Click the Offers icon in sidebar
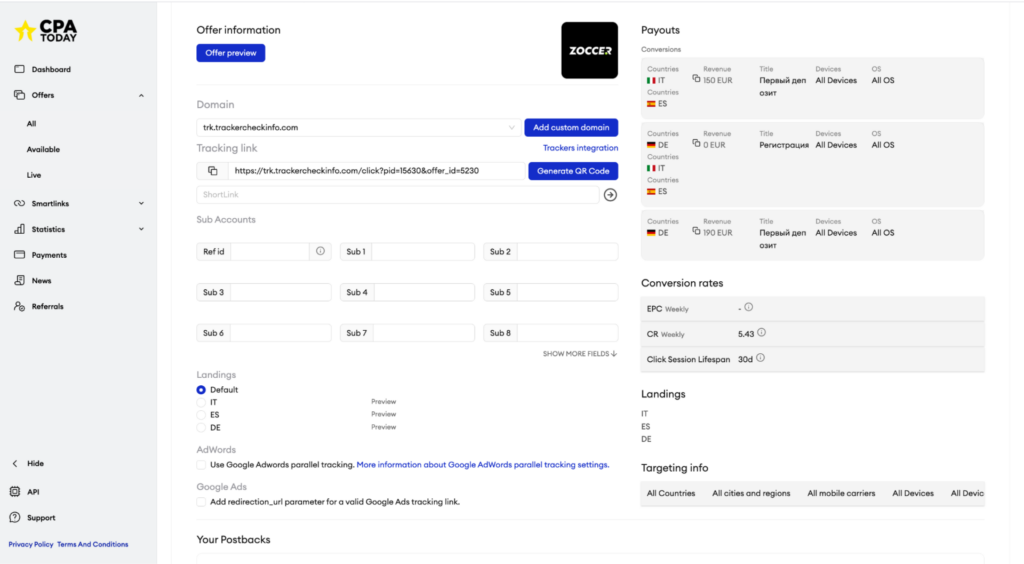 (20, 95)
